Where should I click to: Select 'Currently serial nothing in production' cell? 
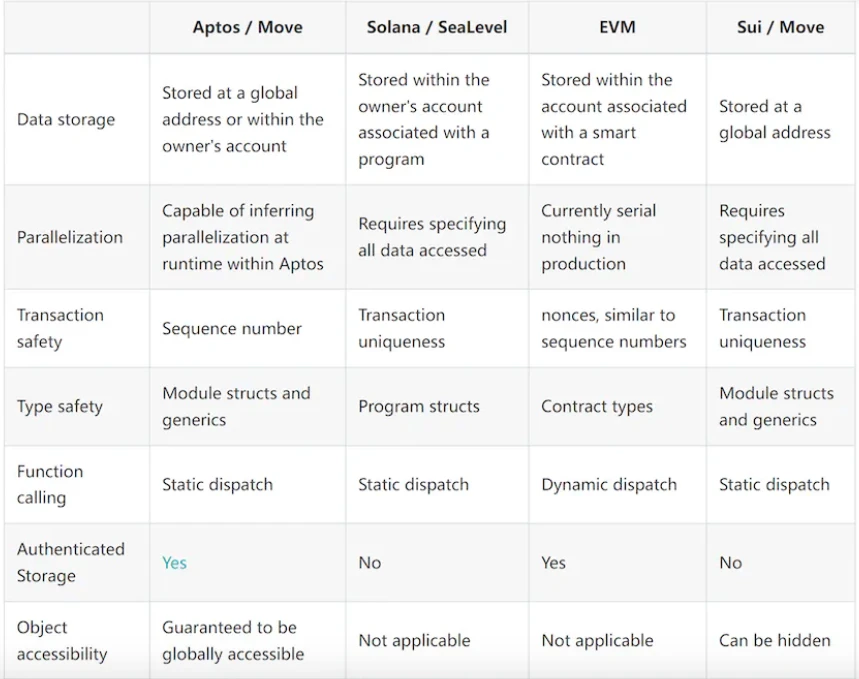pos(599,238)
